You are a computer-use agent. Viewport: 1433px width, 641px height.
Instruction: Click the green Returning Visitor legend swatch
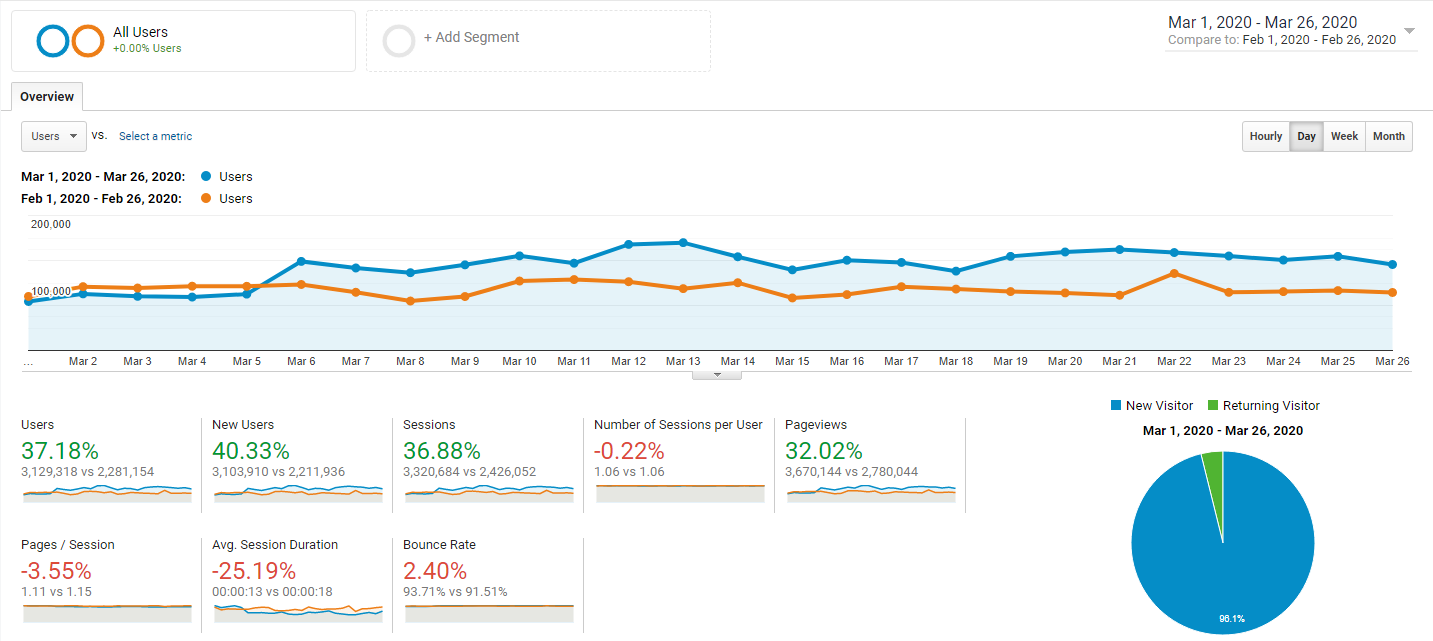pyautogui.click(x=1213, y=406)
